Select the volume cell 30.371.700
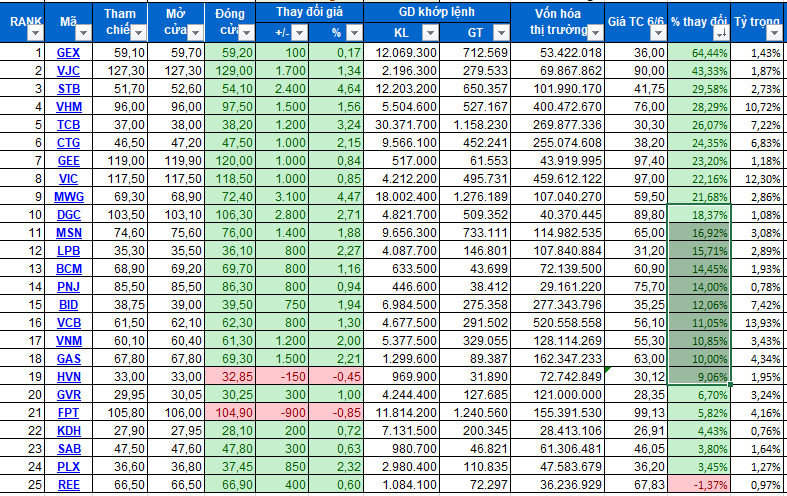Image resolution: width=787 pixels, height=496 pixels. pyautogui.click(x=402, y=125)
